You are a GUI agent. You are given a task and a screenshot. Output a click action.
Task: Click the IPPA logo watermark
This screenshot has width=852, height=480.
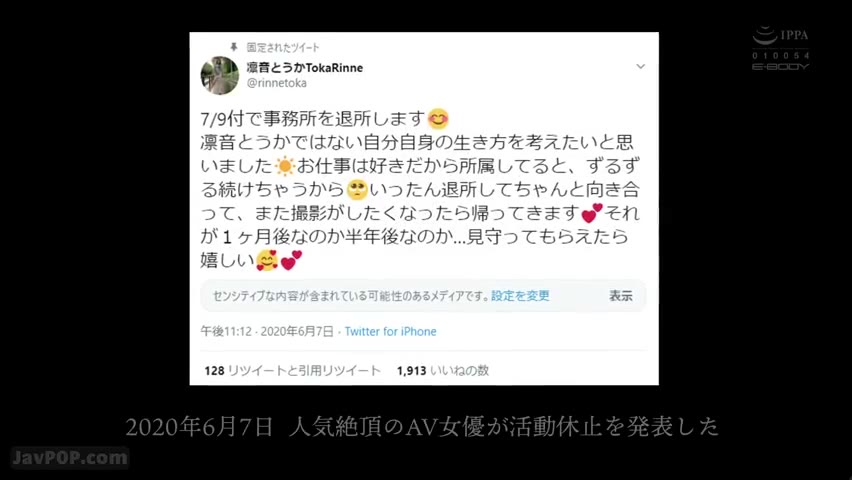(780, 35)
